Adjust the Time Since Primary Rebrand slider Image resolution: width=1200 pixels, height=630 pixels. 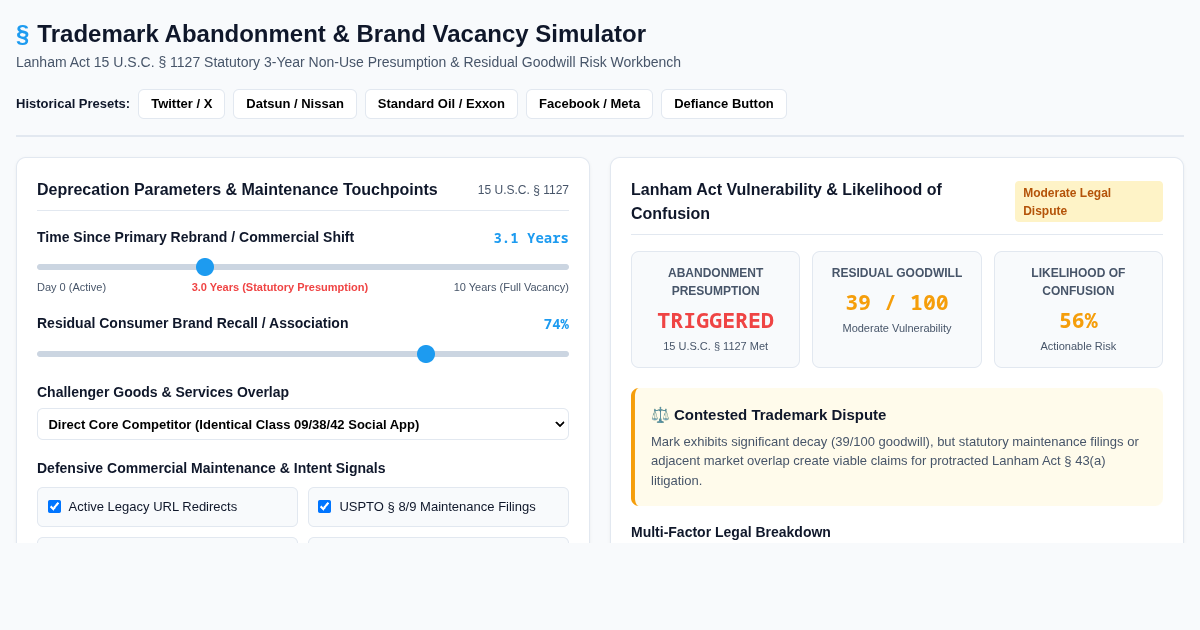click(303, 267)
